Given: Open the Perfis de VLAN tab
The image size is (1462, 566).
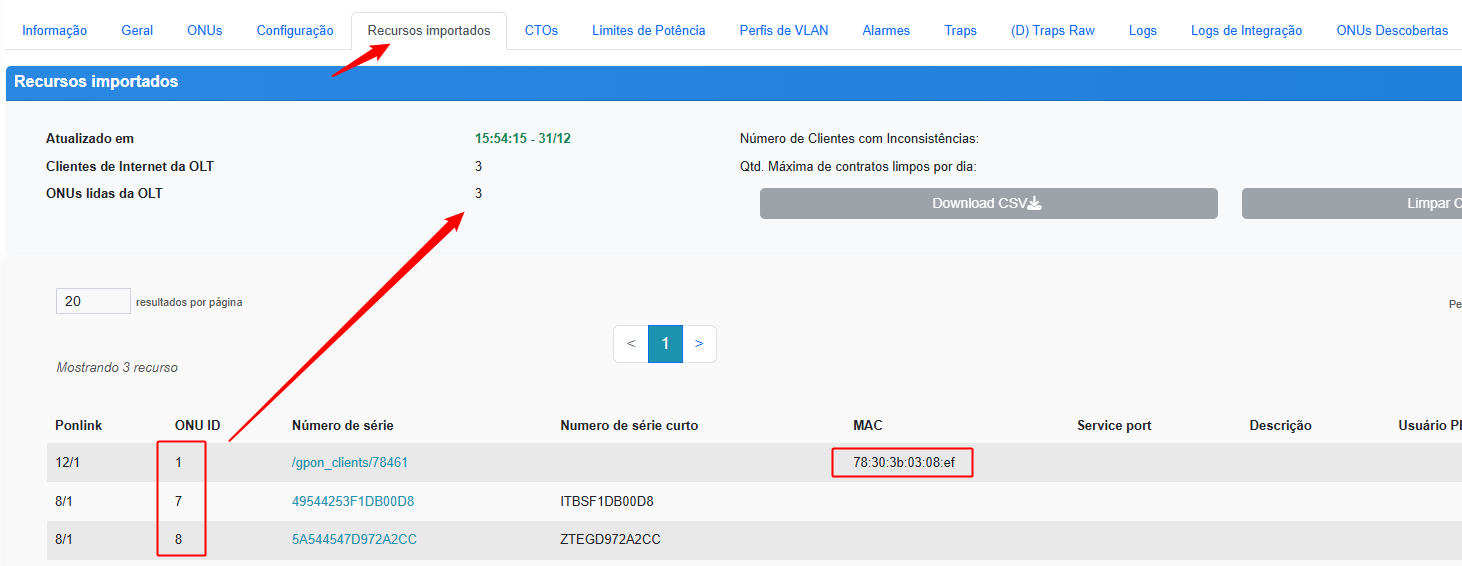Looking at the screenshot, I should 784,30.
